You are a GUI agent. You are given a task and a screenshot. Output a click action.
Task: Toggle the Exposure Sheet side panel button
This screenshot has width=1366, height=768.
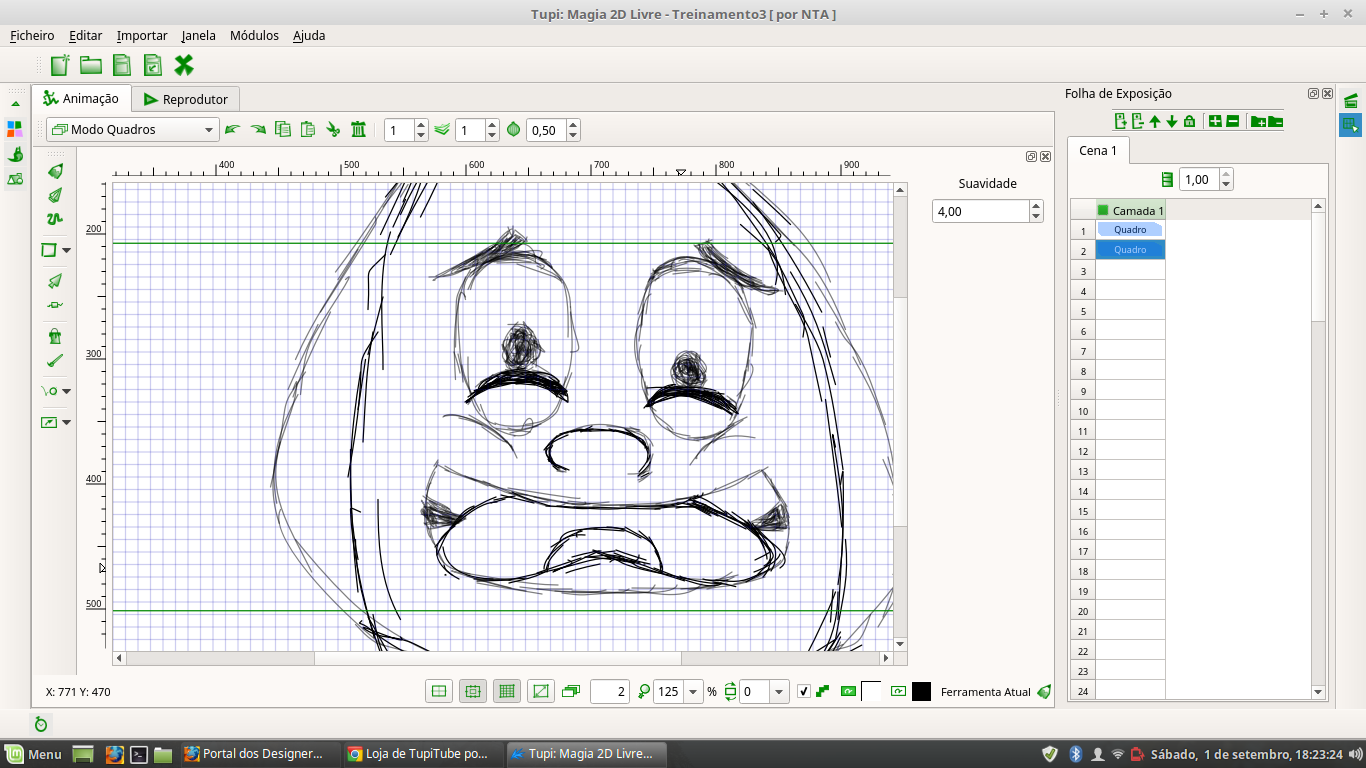click(x=1350, y=125)
